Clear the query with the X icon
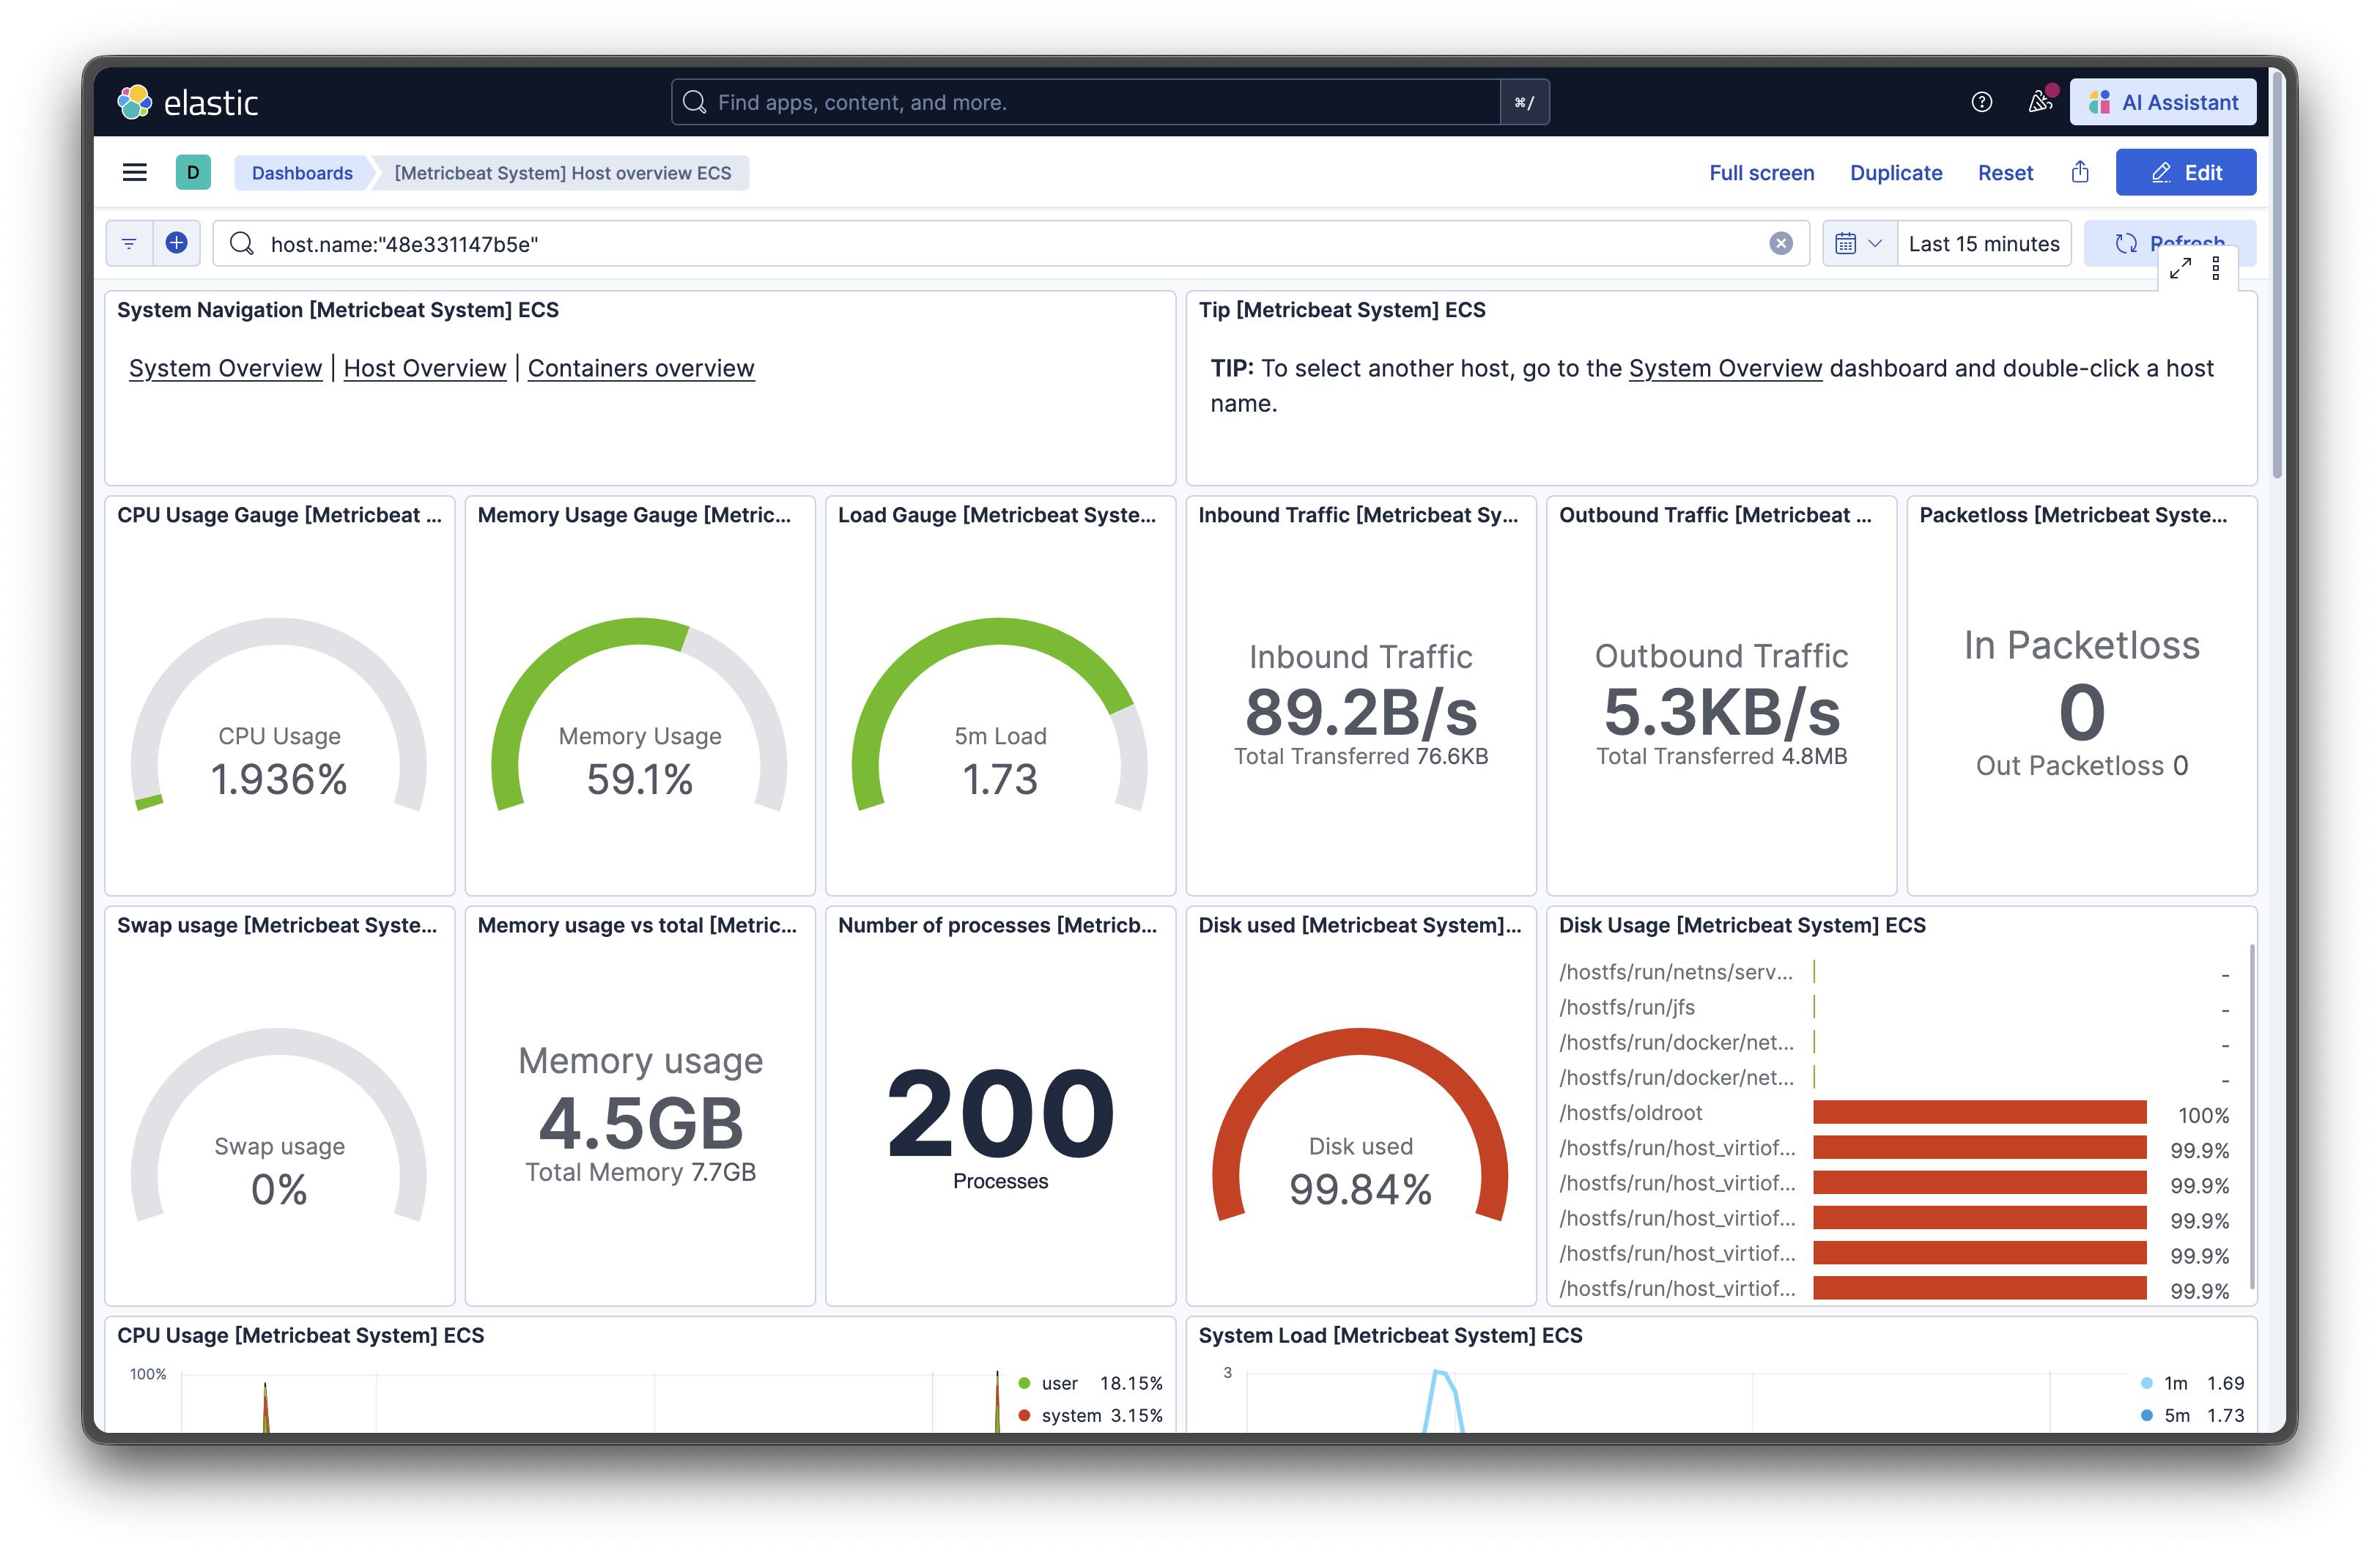The height and width of the screenshot is (1553, 2380). pyautogui.click(x=1780, y=244)
